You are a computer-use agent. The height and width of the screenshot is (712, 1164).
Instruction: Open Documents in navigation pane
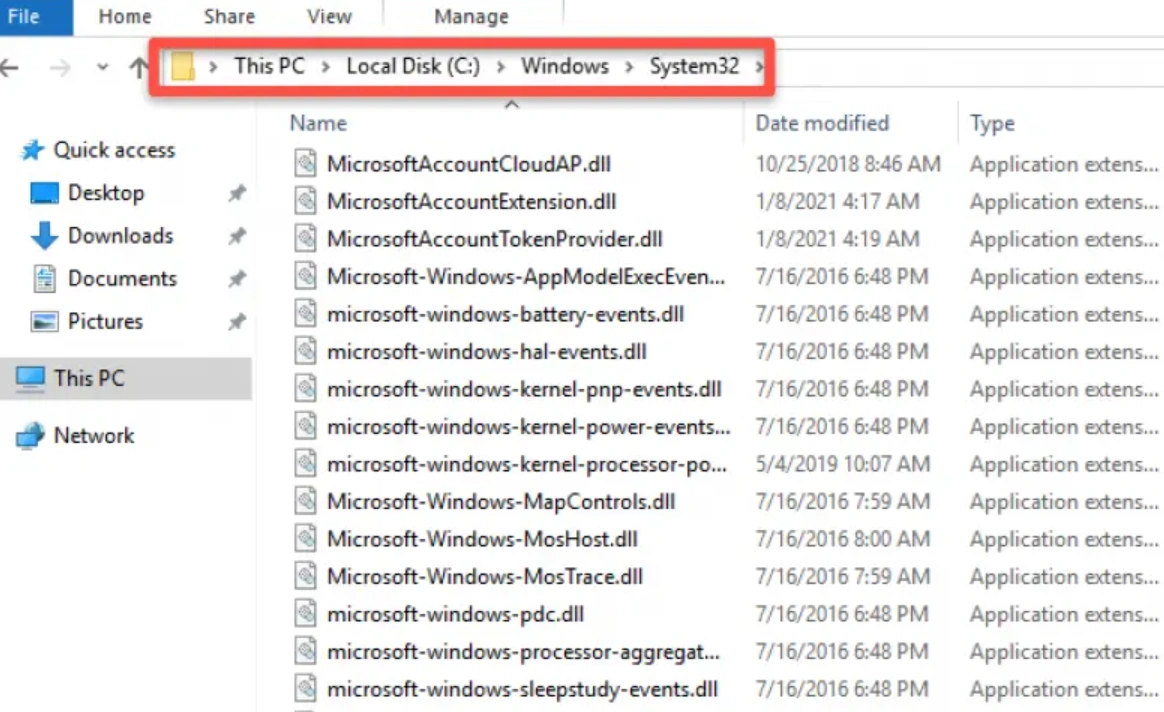click(122, 278)
